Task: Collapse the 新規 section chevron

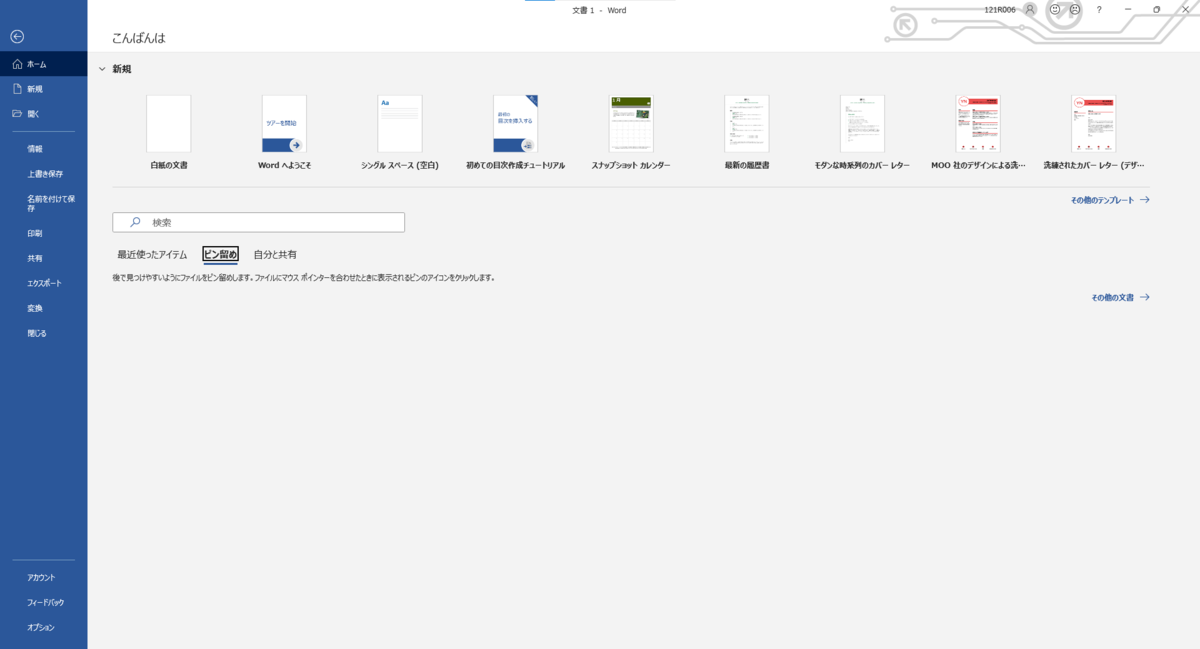Action: [102, 69]
